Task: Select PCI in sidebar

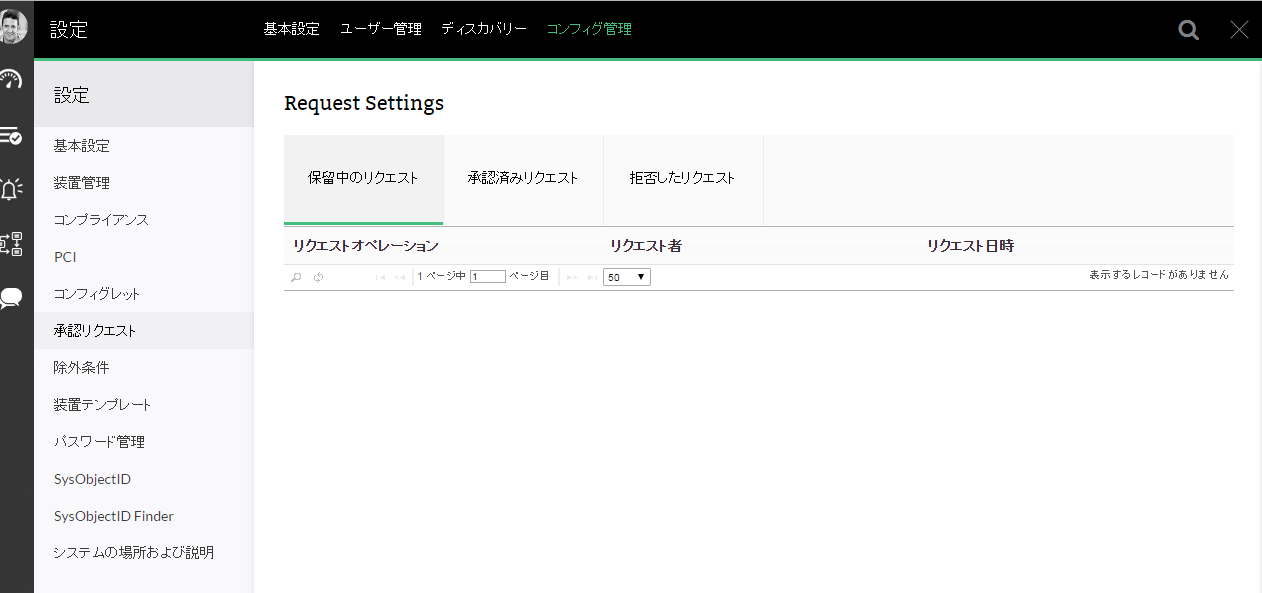Action: [144, 257]
